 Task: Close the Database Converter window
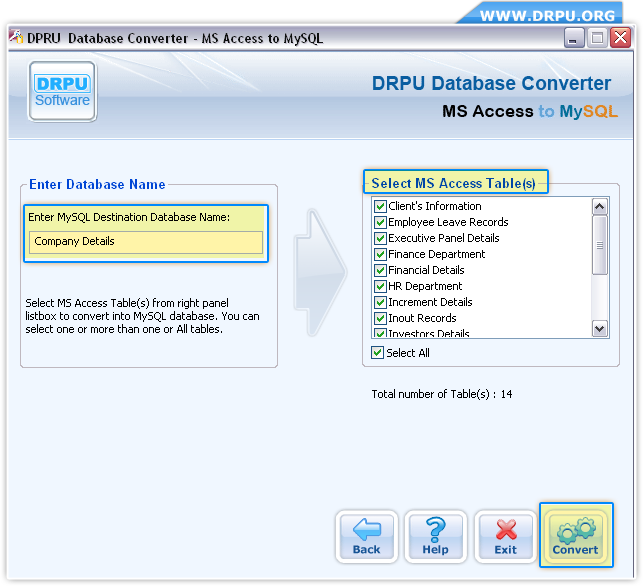[x=620, y=38]
